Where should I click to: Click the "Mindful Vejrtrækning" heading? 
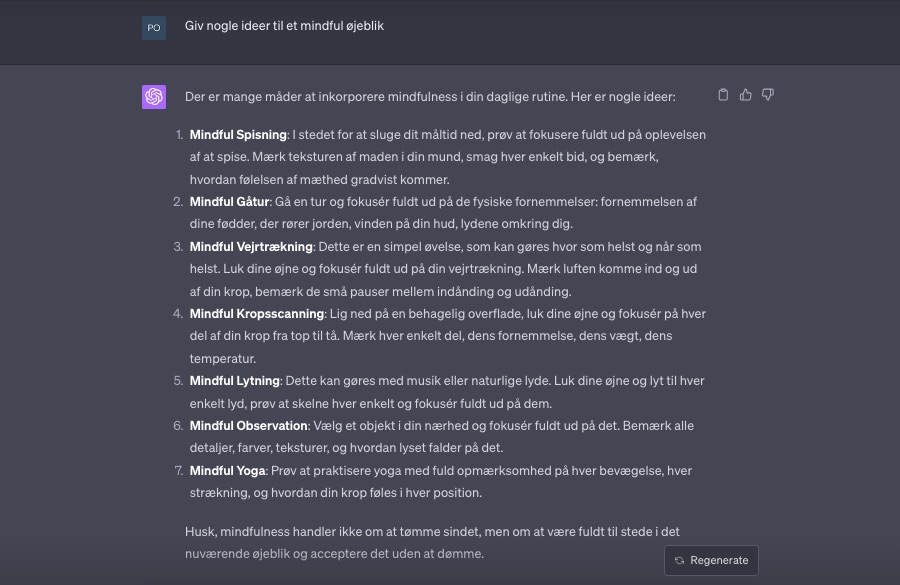(251, 247)
